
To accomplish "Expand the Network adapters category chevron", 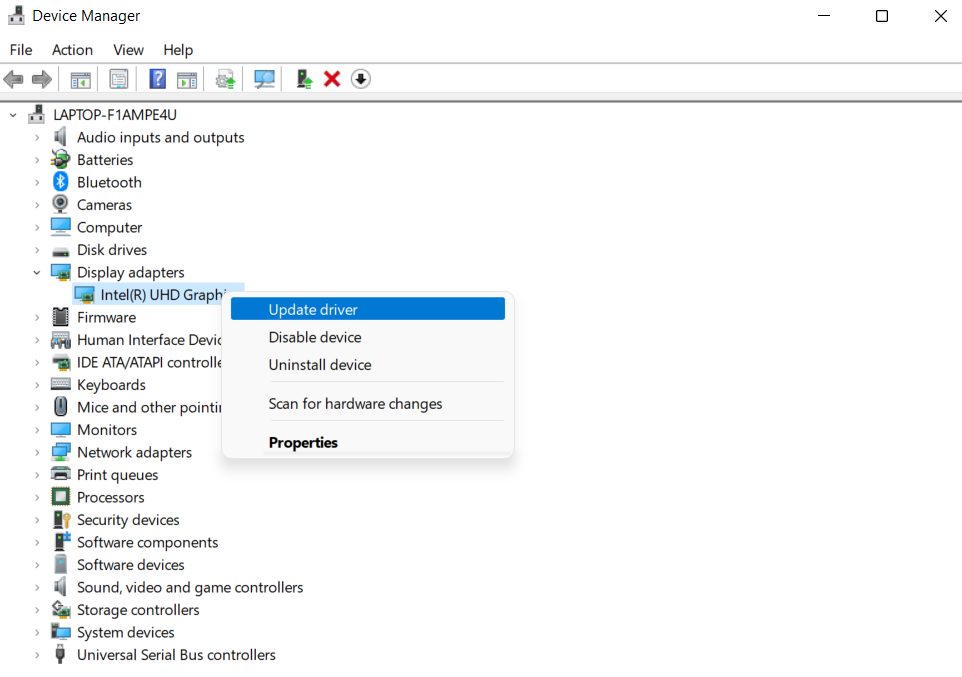I will [37, 452].
